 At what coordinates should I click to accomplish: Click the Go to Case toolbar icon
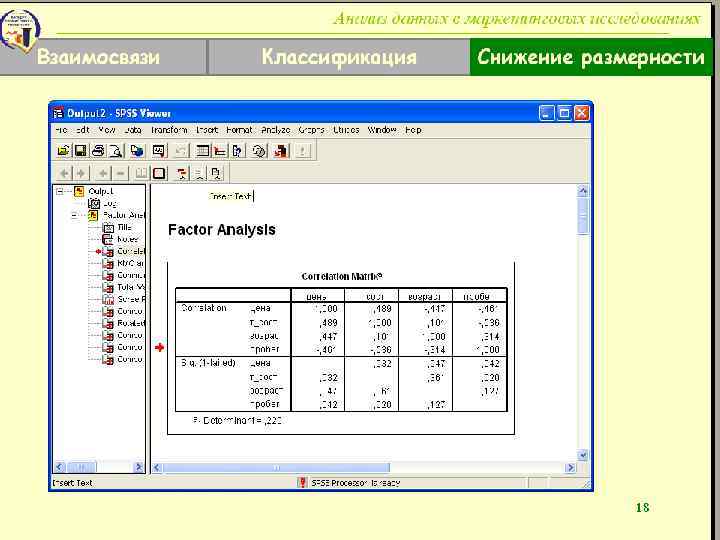(220, 151)
